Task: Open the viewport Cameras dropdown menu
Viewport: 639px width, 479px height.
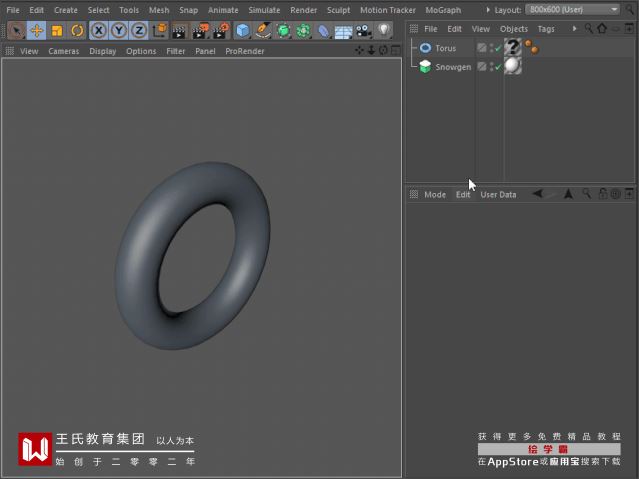Action: click(63, 50)
